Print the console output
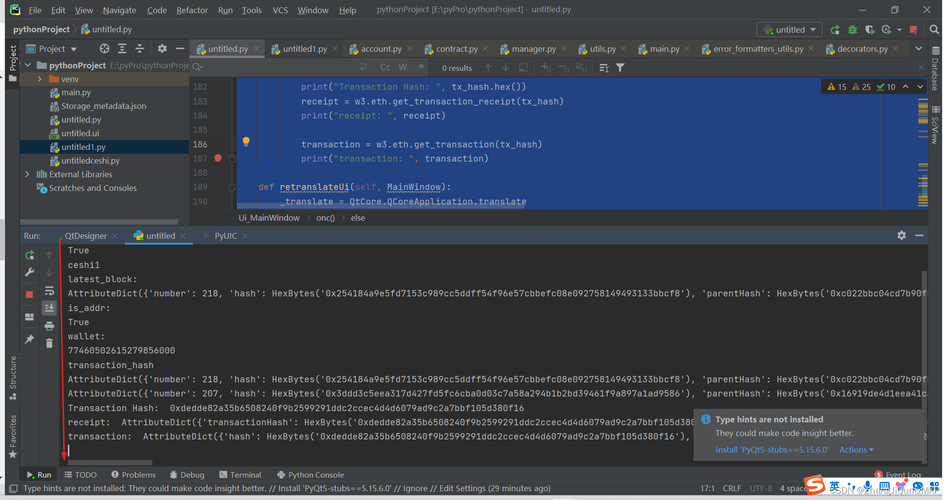The height and width of the screenshot is (500, 947). tap(50, 326)
